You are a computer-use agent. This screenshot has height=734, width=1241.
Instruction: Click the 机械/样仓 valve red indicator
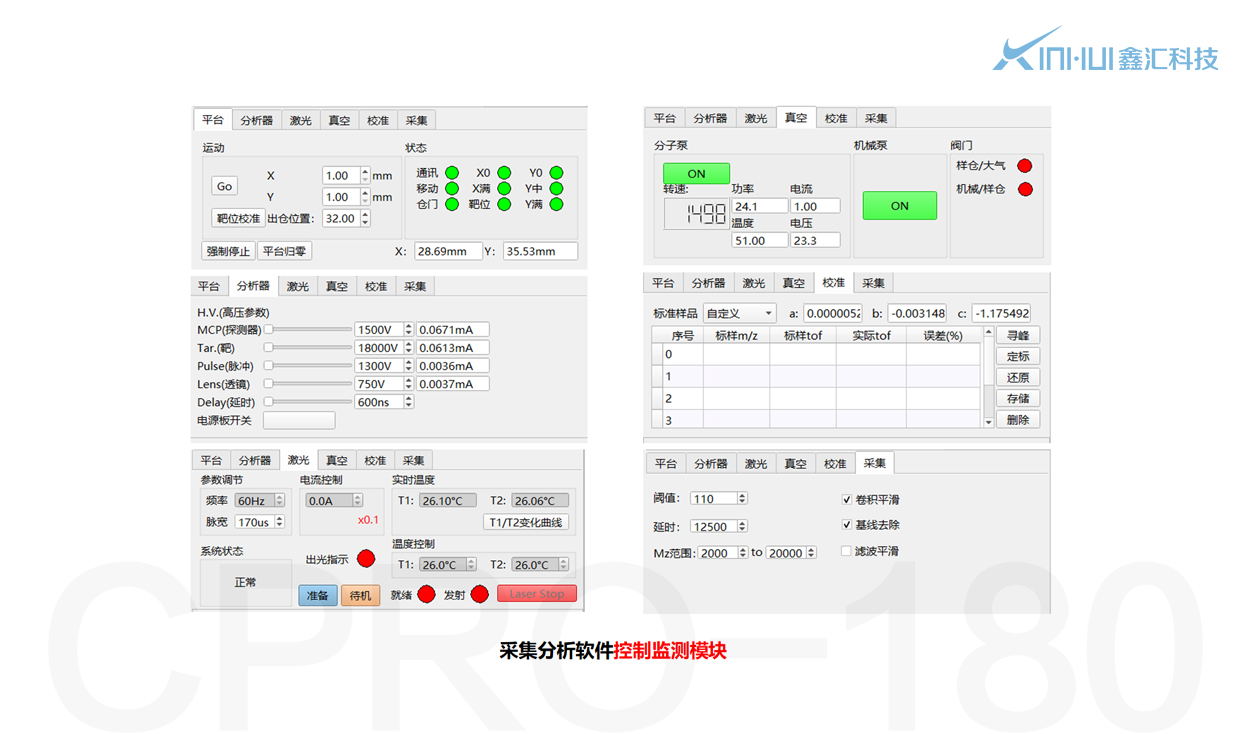coord(1024,189)
